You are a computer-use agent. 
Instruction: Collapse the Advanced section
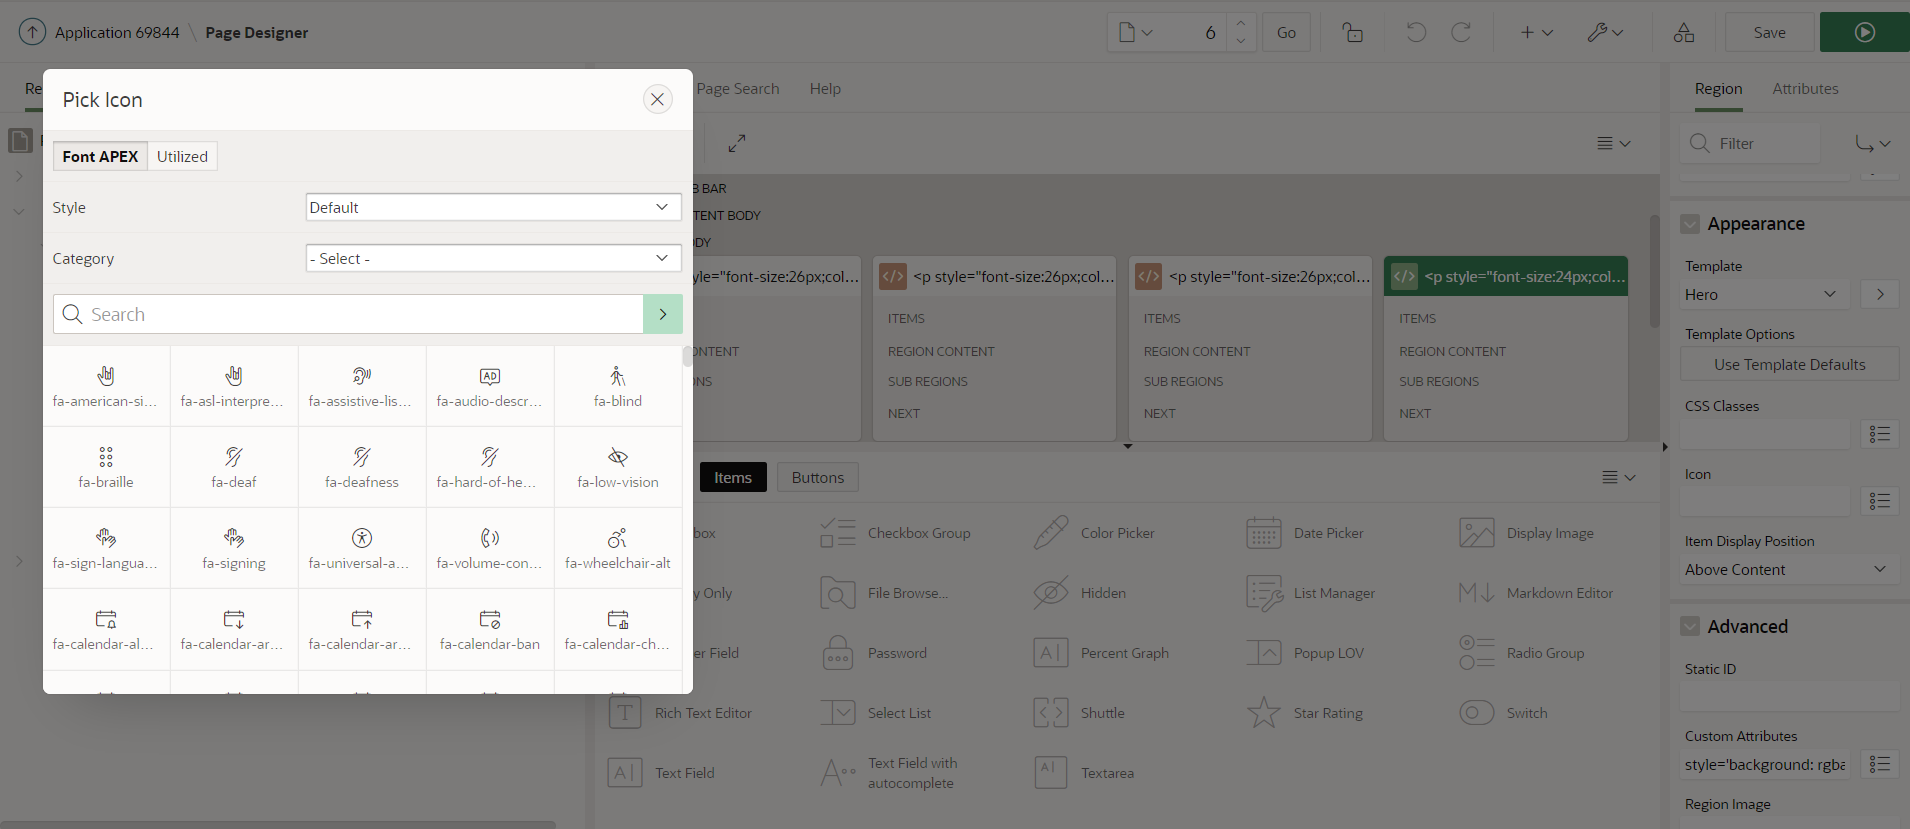pyautogui.click(x=1690, y=627)
